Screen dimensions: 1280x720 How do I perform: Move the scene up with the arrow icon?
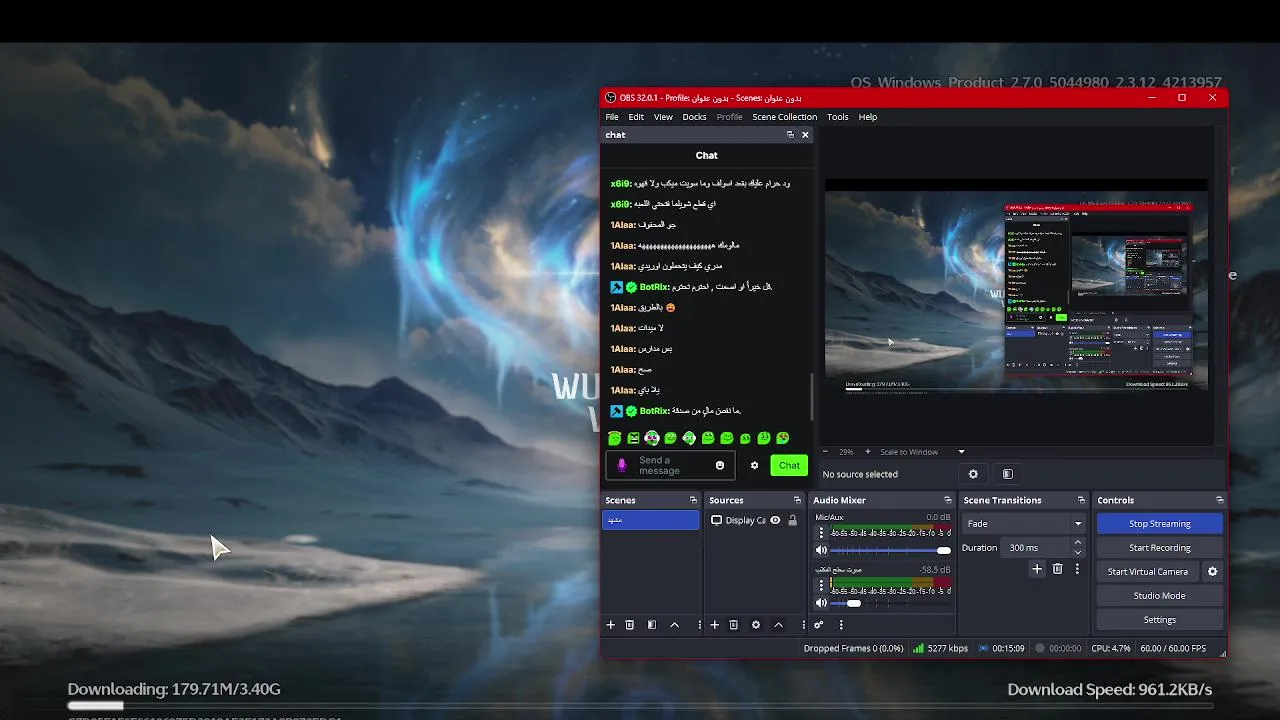[x=674, y=625]
